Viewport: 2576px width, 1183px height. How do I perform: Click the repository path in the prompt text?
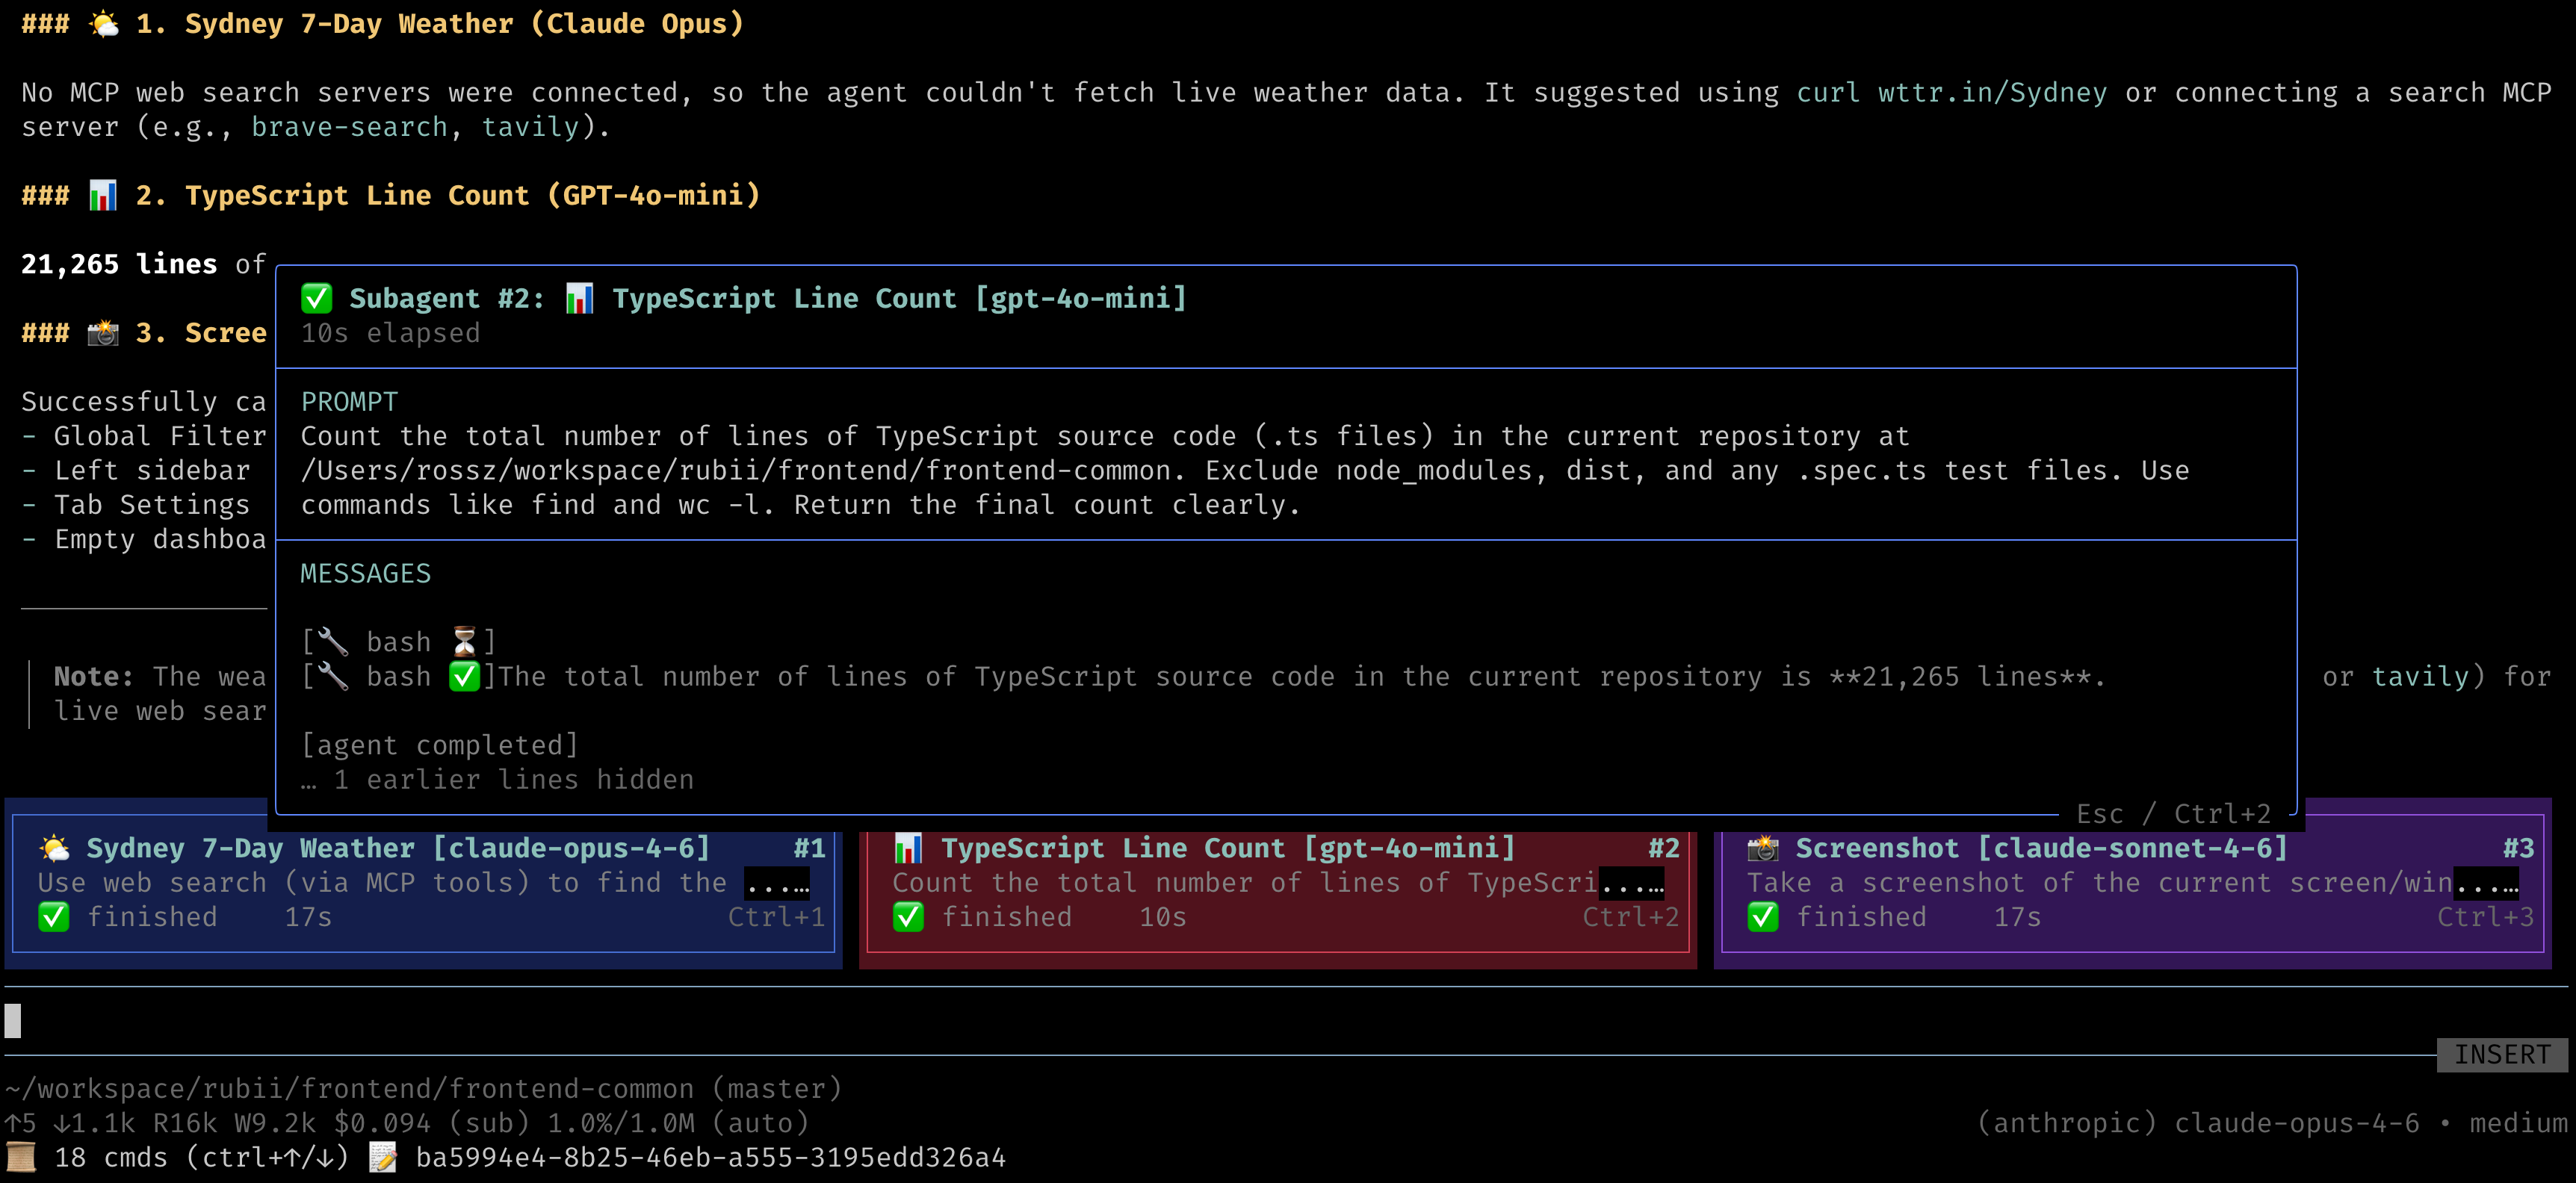(735, 471)
